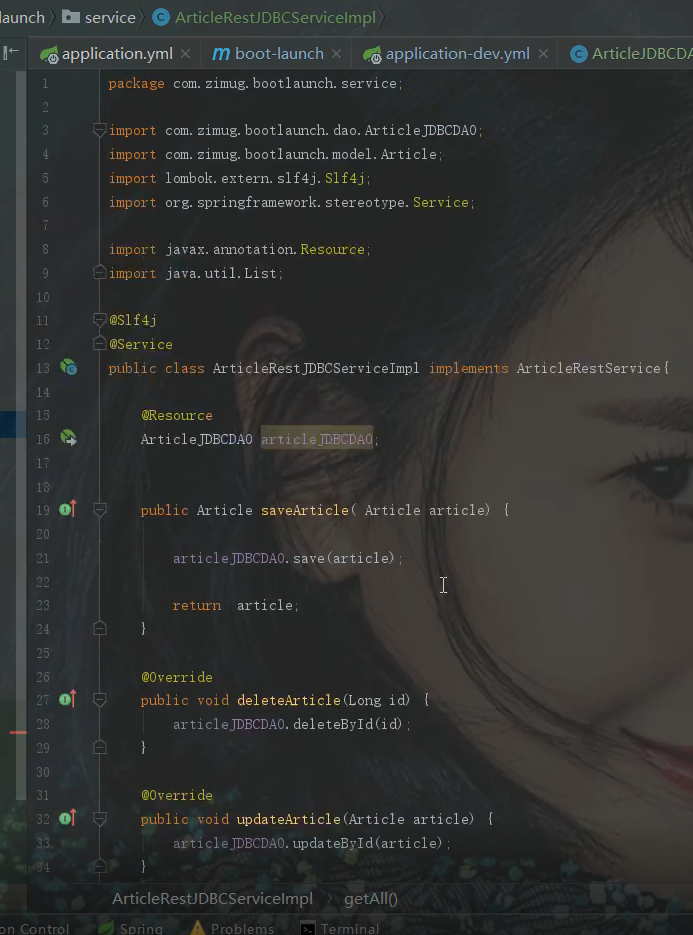Close the application.yml tab
Screen dimensions: 693x935
click(x=185, y=54)
